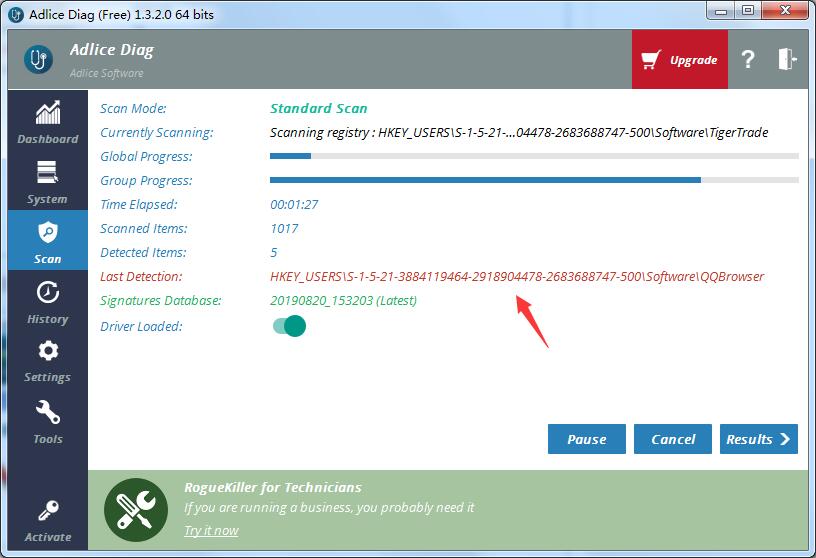The height and width of the screenshot is (558, 816).
Task: Click the Global Progress bar
Action: 534,156
